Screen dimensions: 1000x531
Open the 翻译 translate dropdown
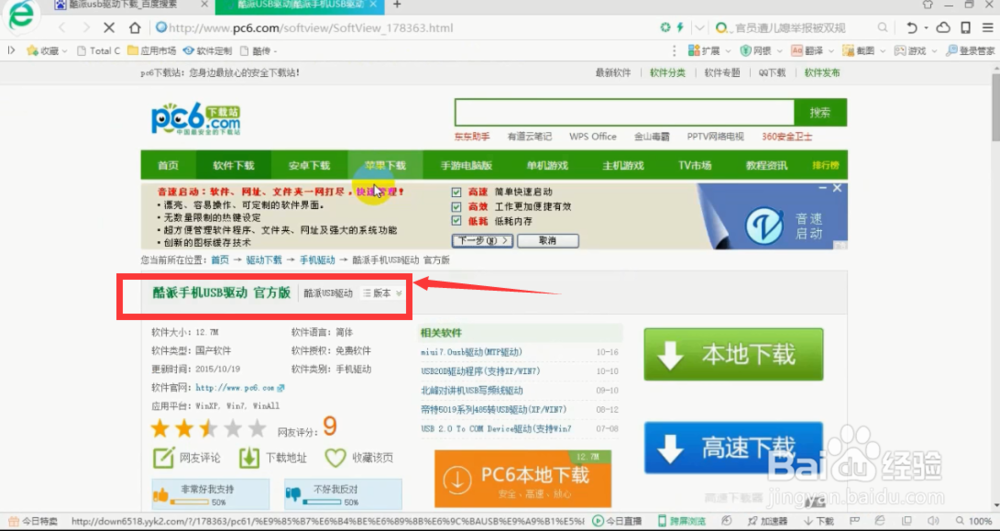click(812, 51)
